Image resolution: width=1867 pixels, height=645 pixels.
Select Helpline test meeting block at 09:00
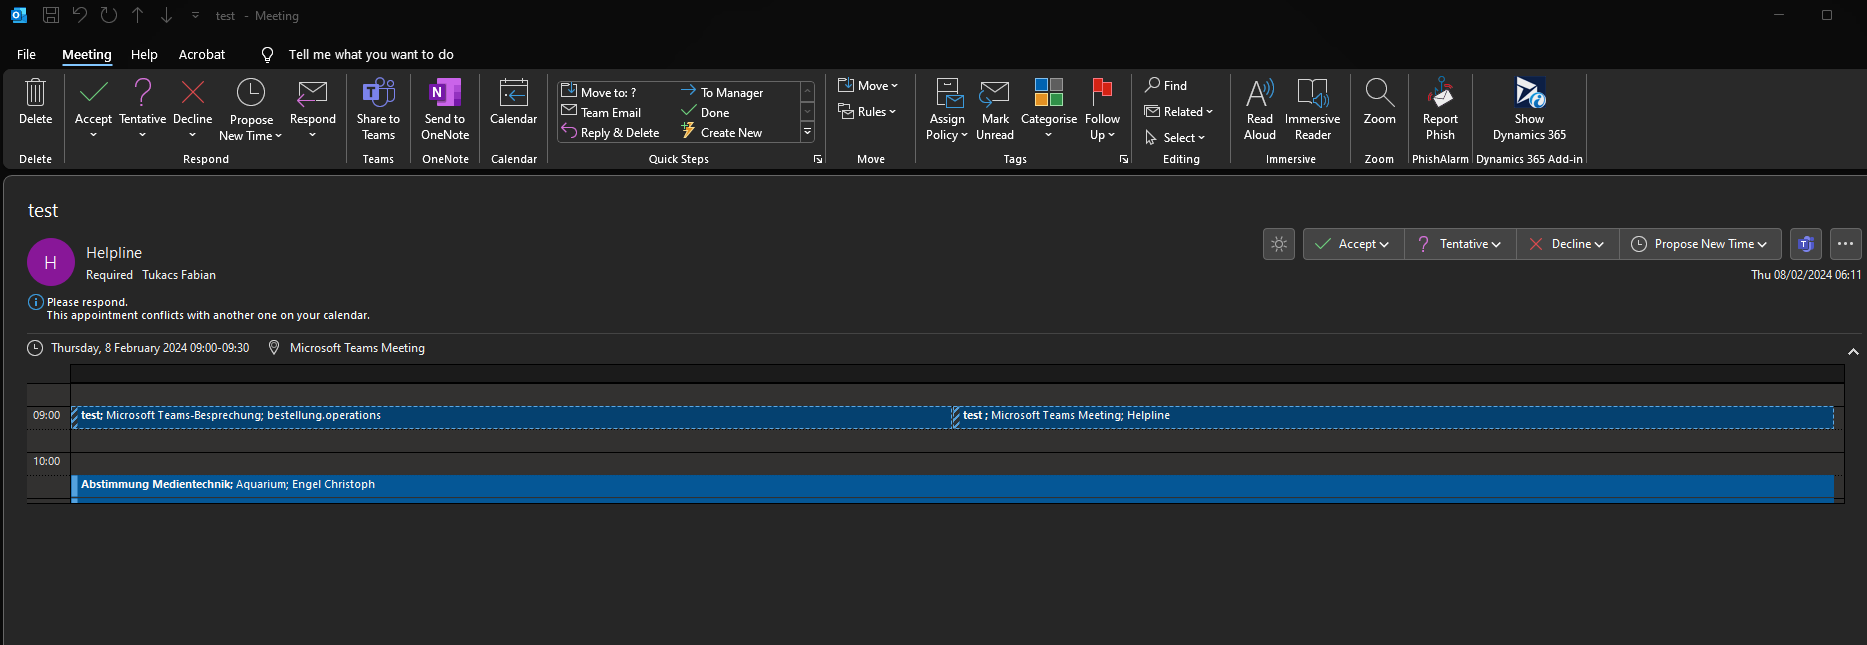pos(1393,416)
